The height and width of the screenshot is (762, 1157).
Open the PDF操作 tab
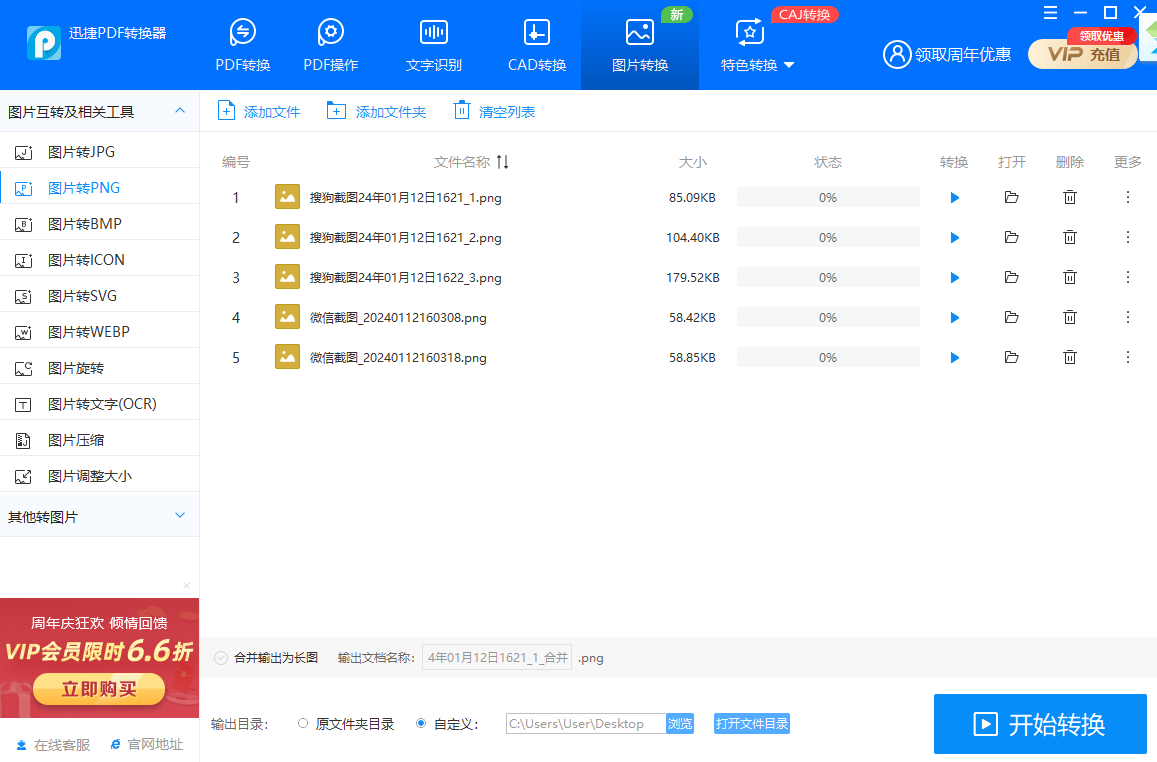point(331,46)
